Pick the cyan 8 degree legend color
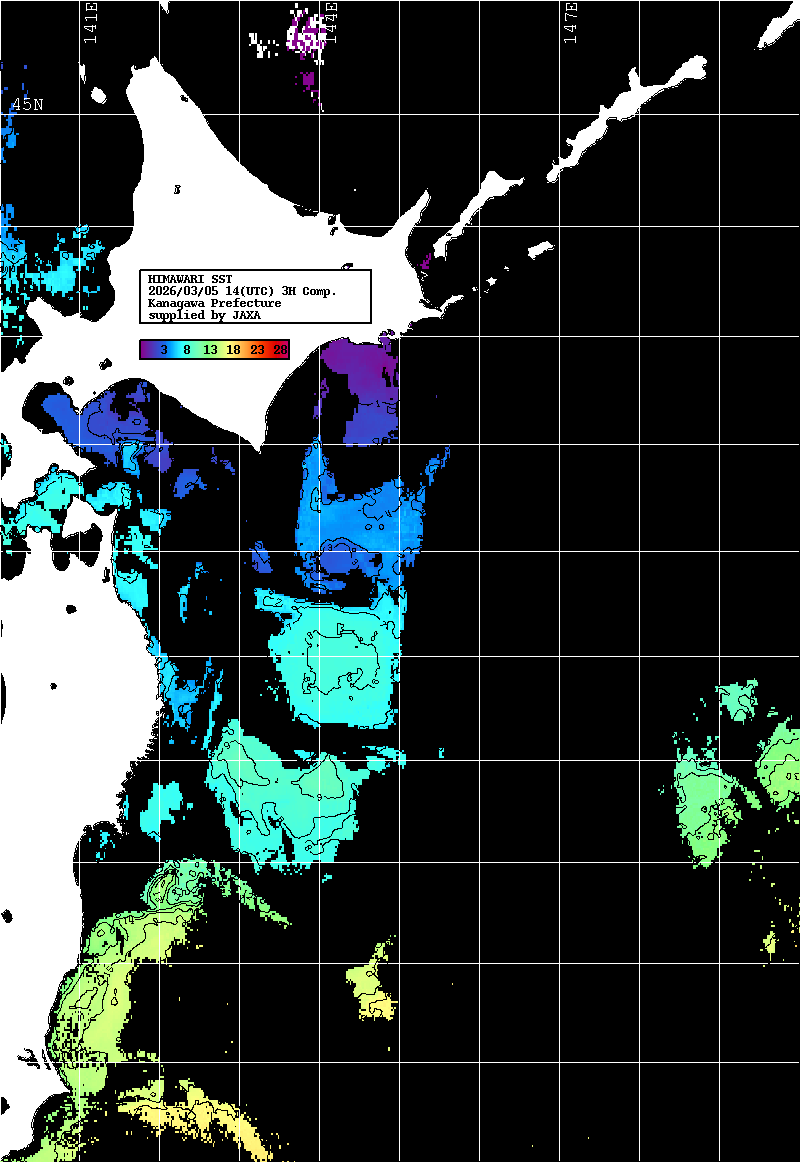This screenshot has width=800, height=1162. (187, 349)
